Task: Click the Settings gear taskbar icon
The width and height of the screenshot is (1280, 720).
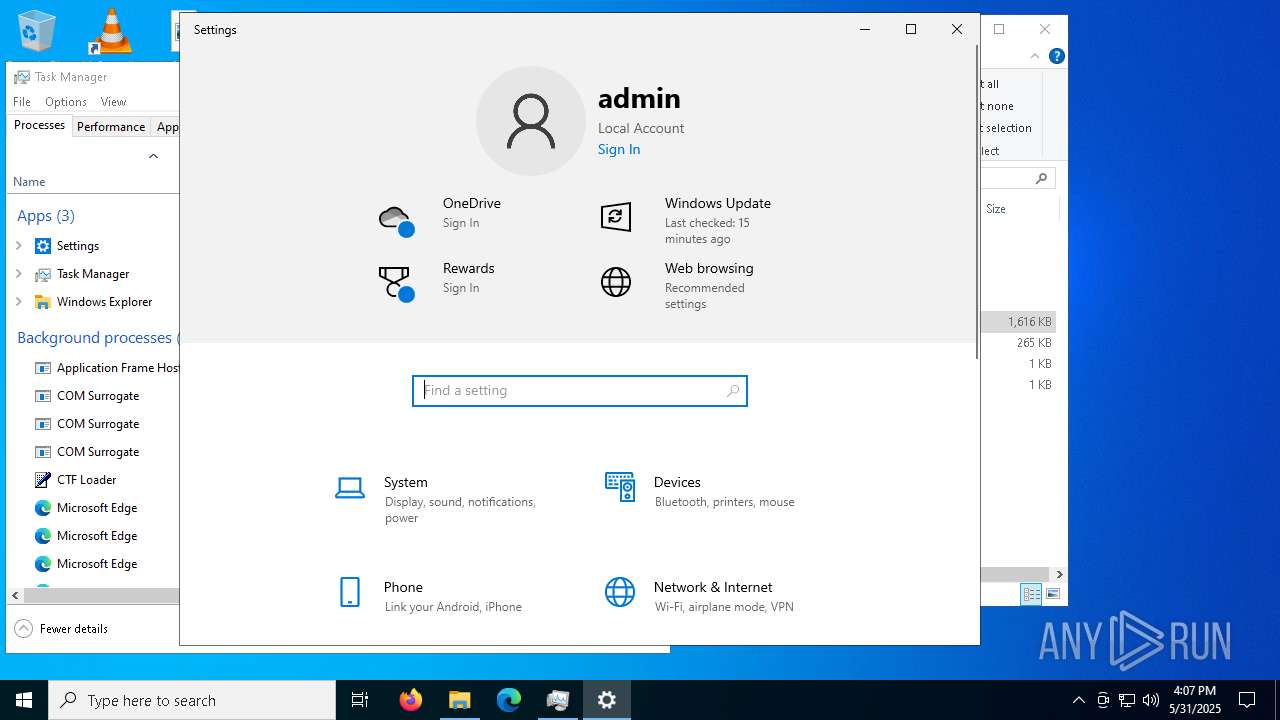Action: click(607, 700)
